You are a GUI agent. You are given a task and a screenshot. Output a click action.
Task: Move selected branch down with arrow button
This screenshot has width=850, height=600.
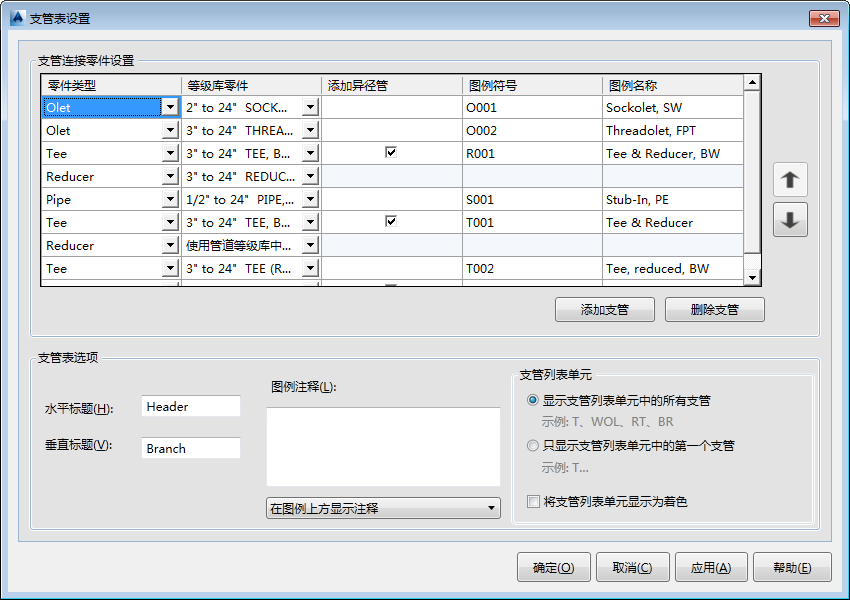point(790,220)
